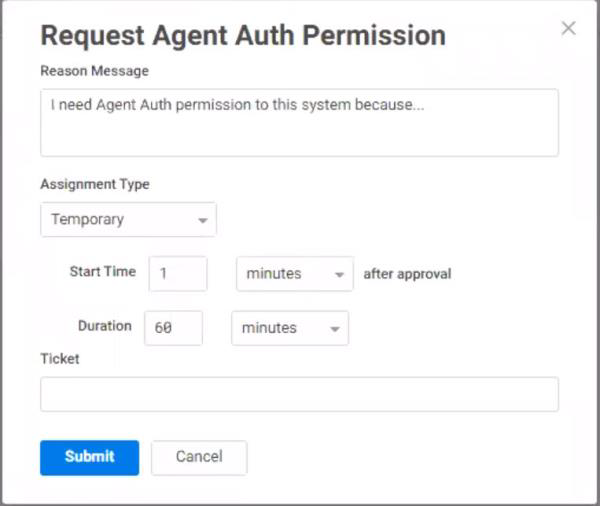Click the Reason Message label

click(94, 71)
